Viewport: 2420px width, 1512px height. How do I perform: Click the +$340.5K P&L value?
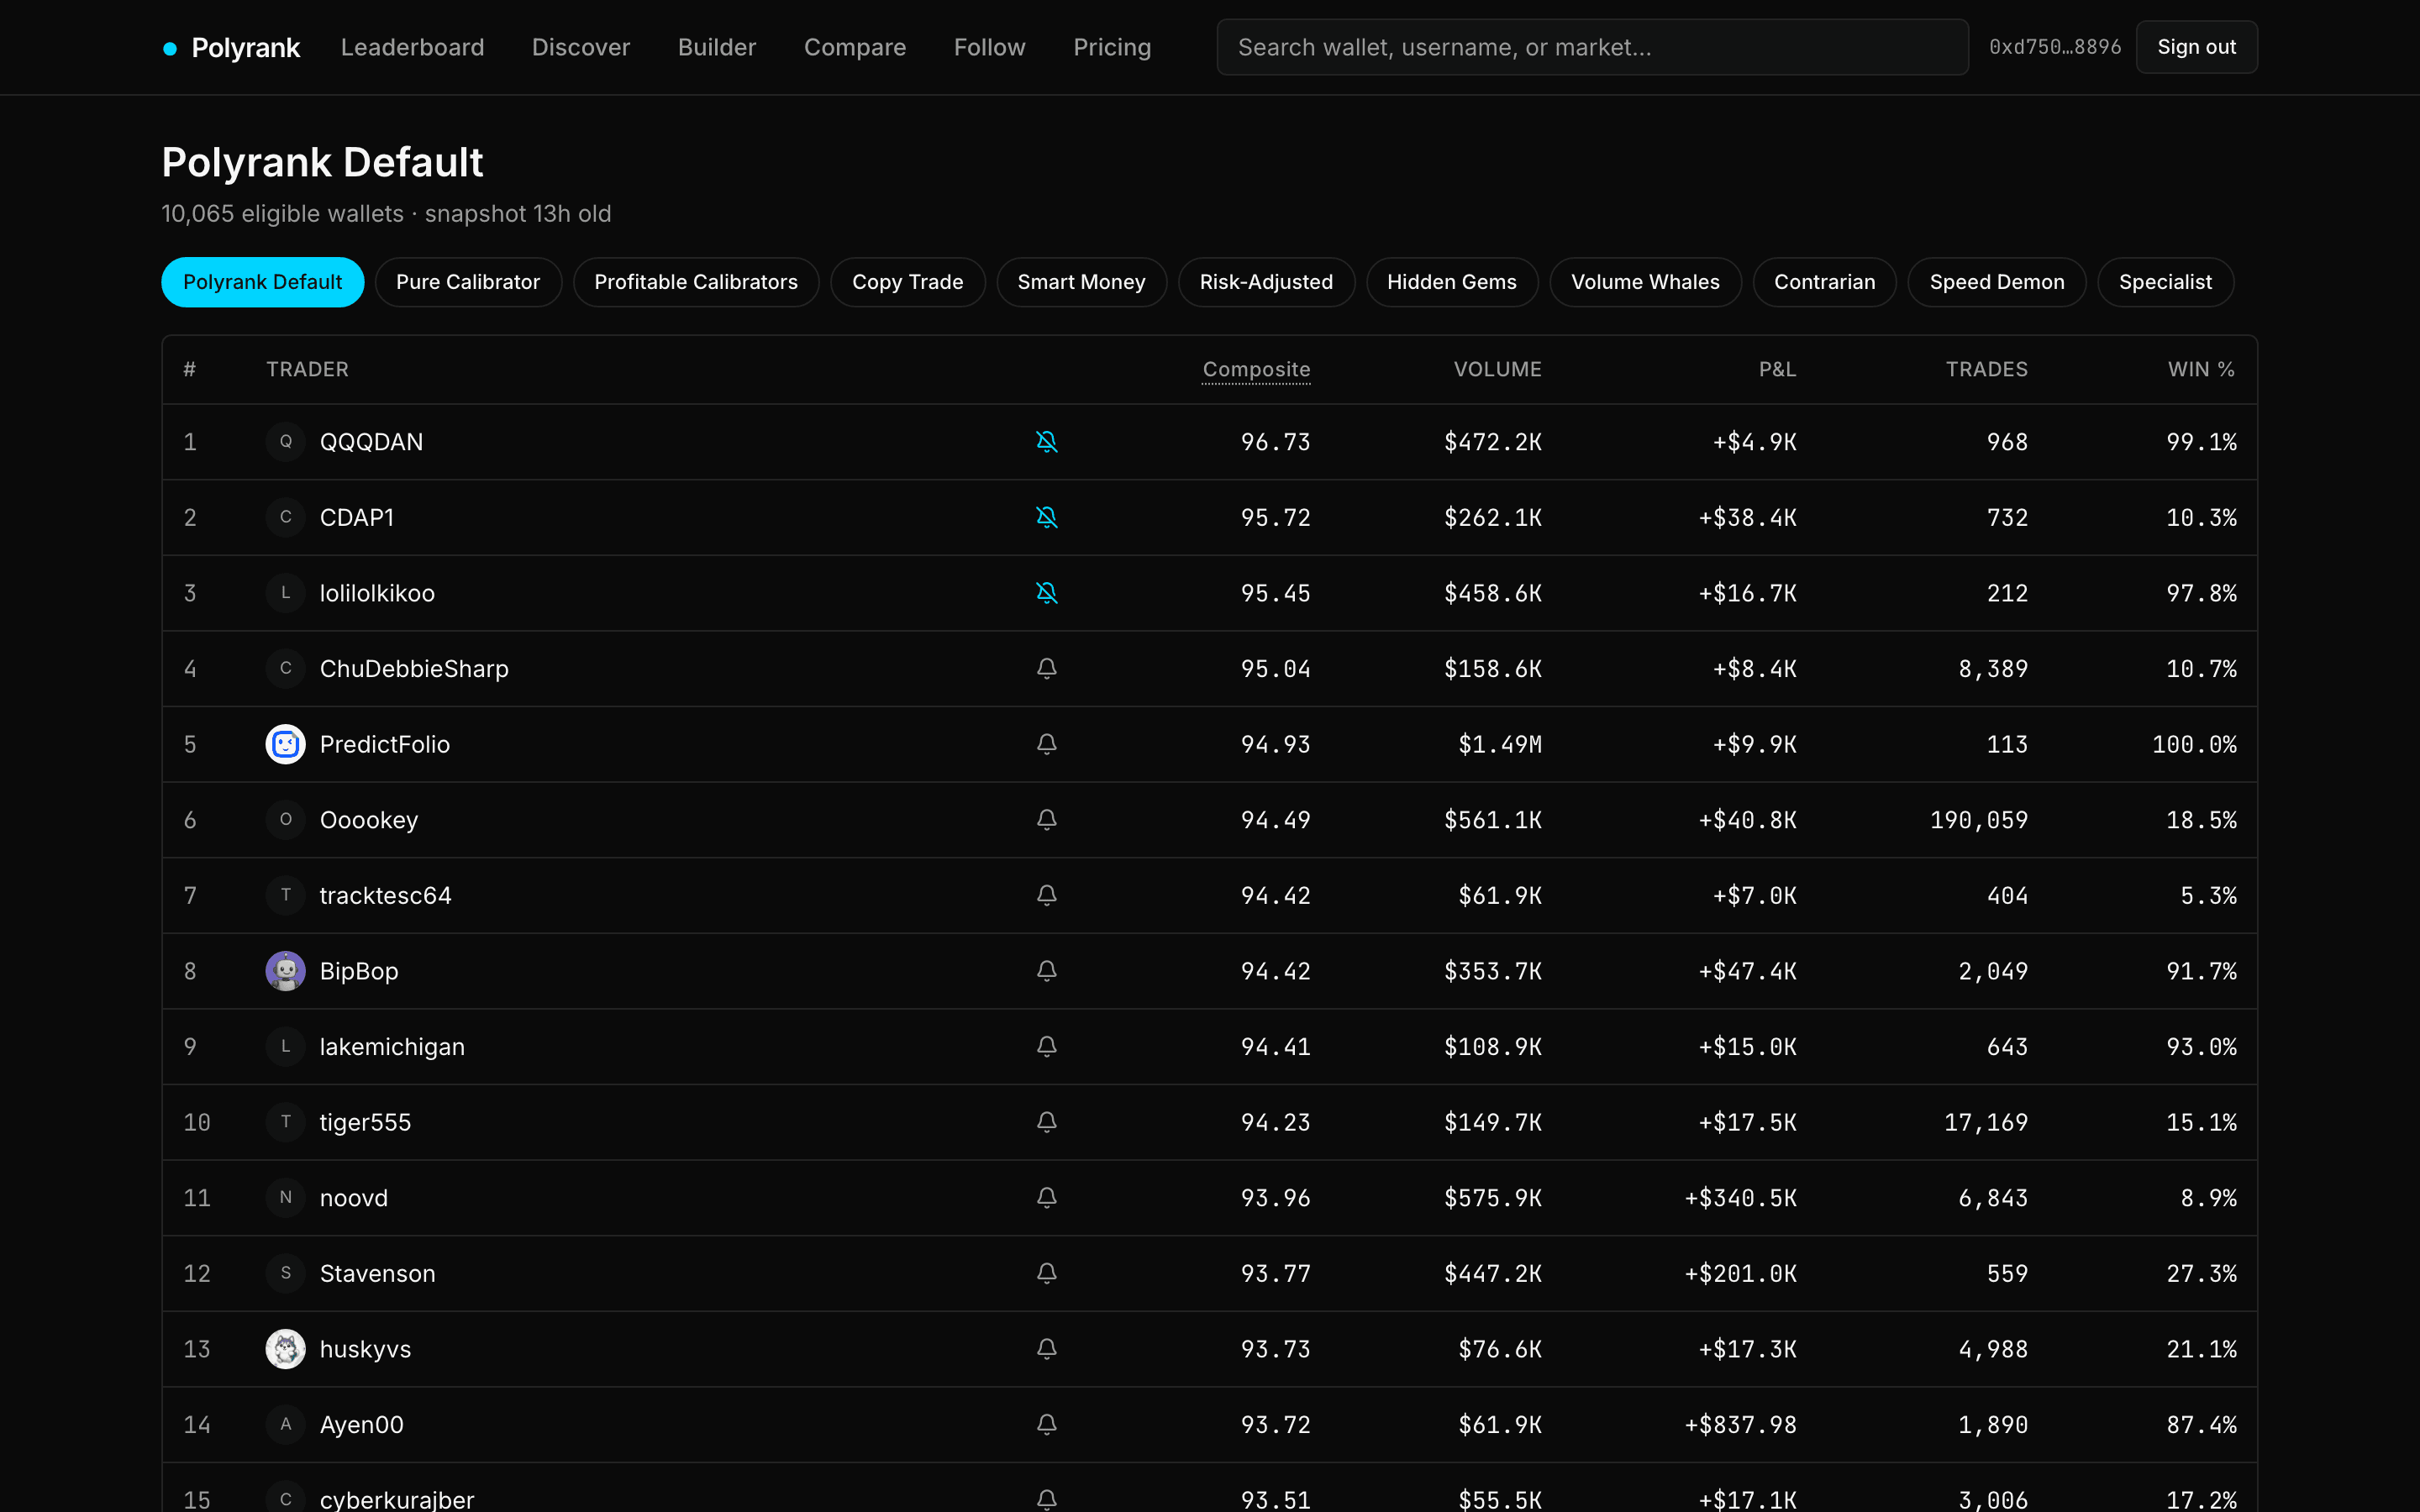tap(1740, 1198)
